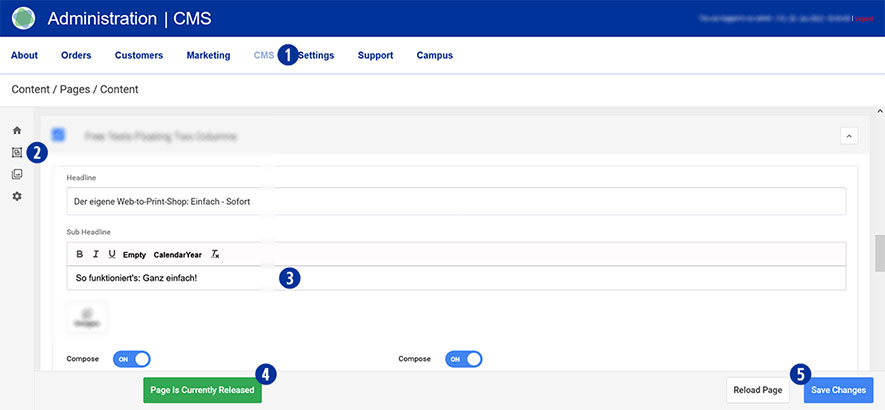Viewport: 885px width, 410px height.
Task: Click the scrollbar up arrow
Action: click(878, 111)
